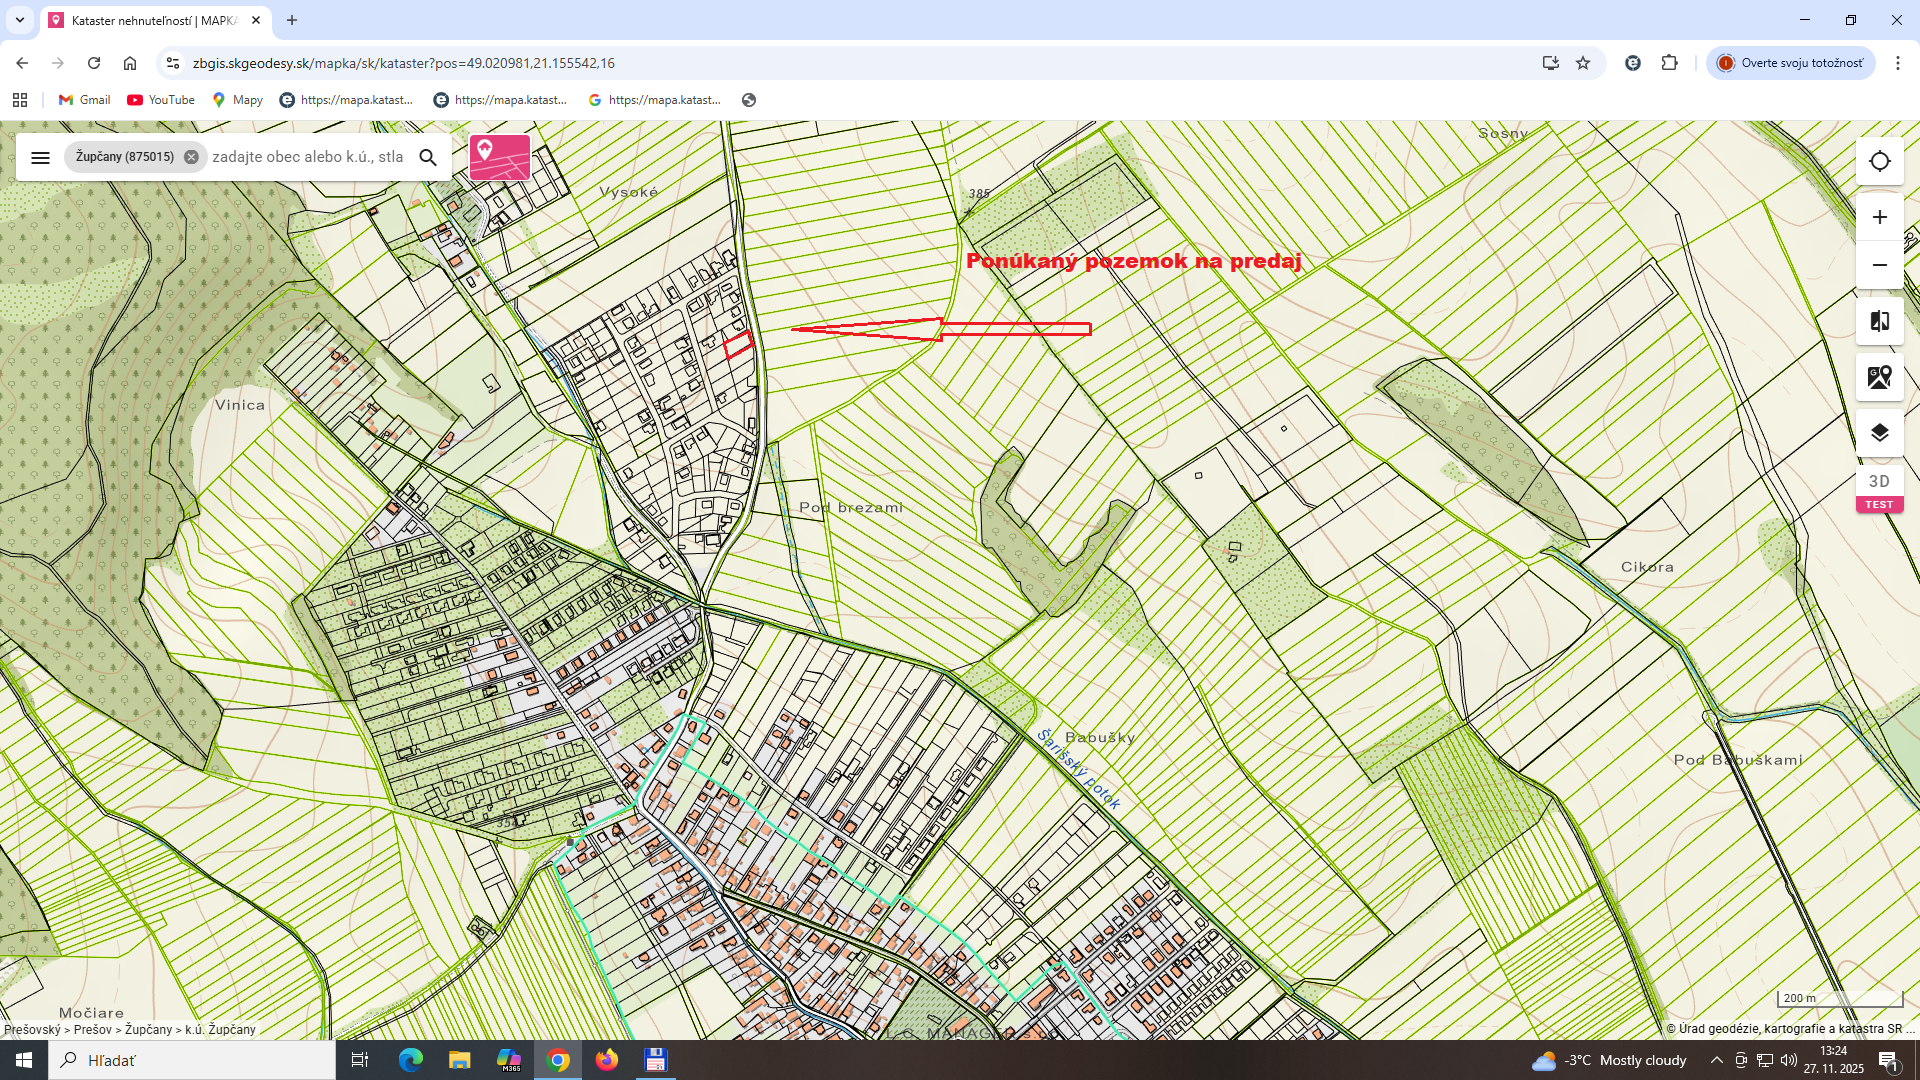This screenshot has height=1080, width=1920.
Task: Zoom out the map with minus button
Action: click(1879, 265)
